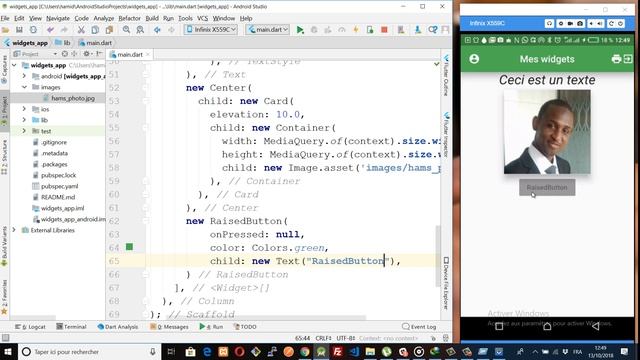The image size is (640, 360).
Task: Open the Navigate menu
Action: click(x=58, y=18)
